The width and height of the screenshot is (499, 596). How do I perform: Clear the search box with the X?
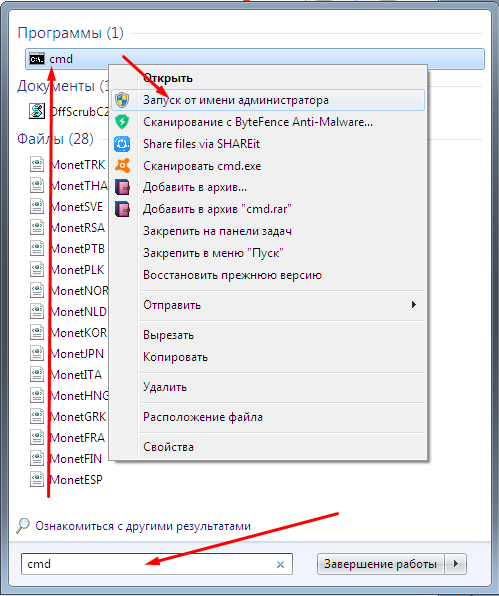pyautogui.click(x=280, y=564)
